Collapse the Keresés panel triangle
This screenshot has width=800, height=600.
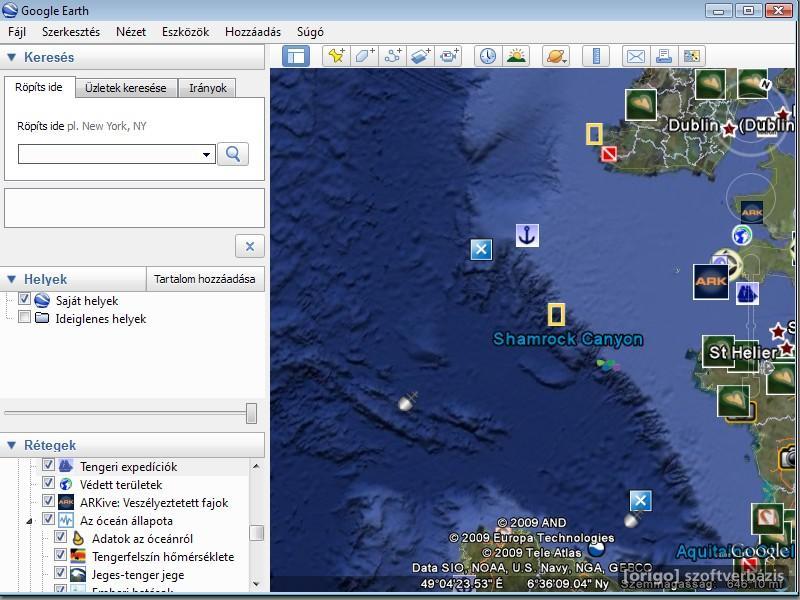[x=12, y=57]
